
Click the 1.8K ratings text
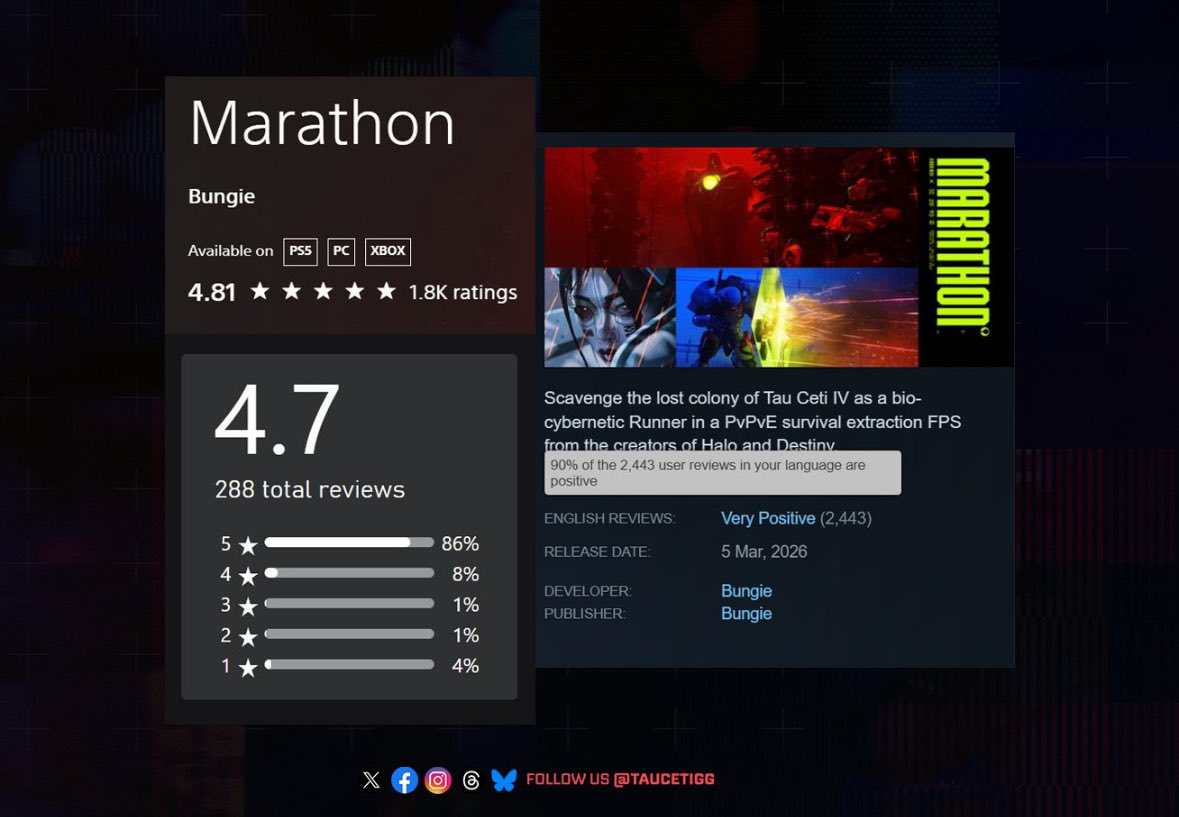point(462,292)
